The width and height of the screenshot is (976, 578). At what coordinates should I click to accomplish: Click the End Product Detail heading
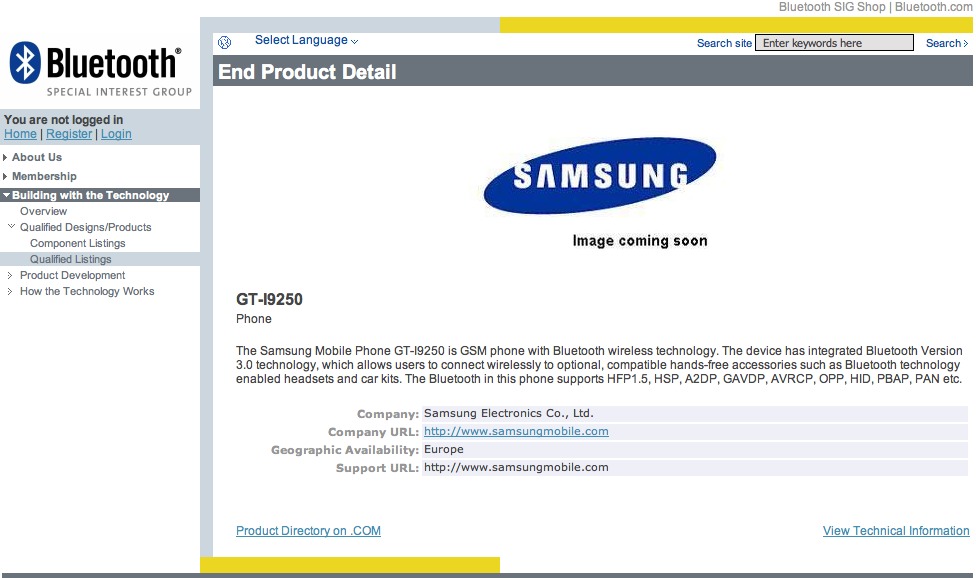(x=307, y=72)
